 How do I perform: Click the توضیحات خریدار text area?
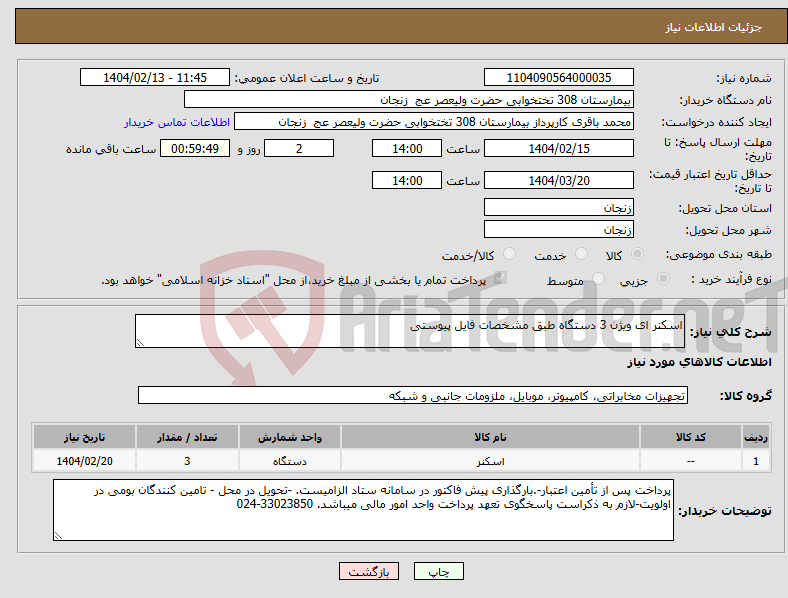coord(363,510)
